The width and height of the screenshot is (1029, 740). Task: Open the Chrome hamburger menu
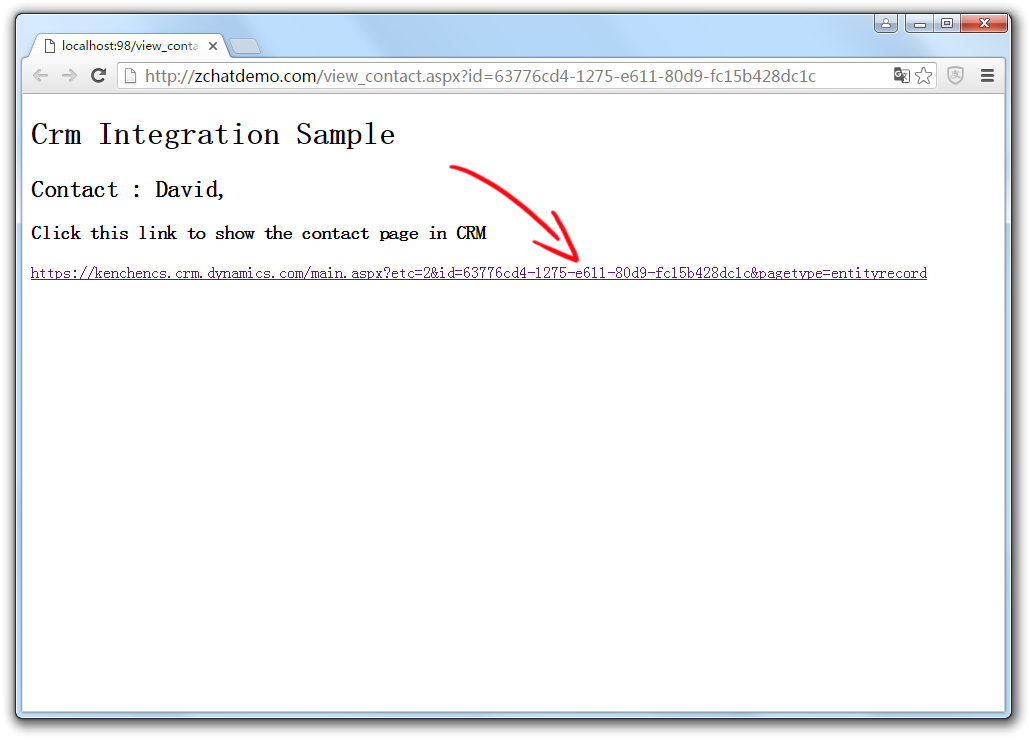tap(987, 76)
